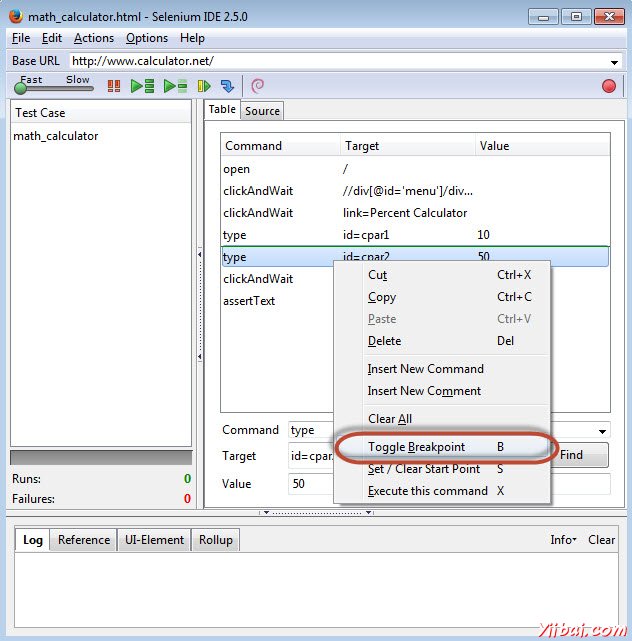Play current test case icon
632x641 pixels.
175,86
